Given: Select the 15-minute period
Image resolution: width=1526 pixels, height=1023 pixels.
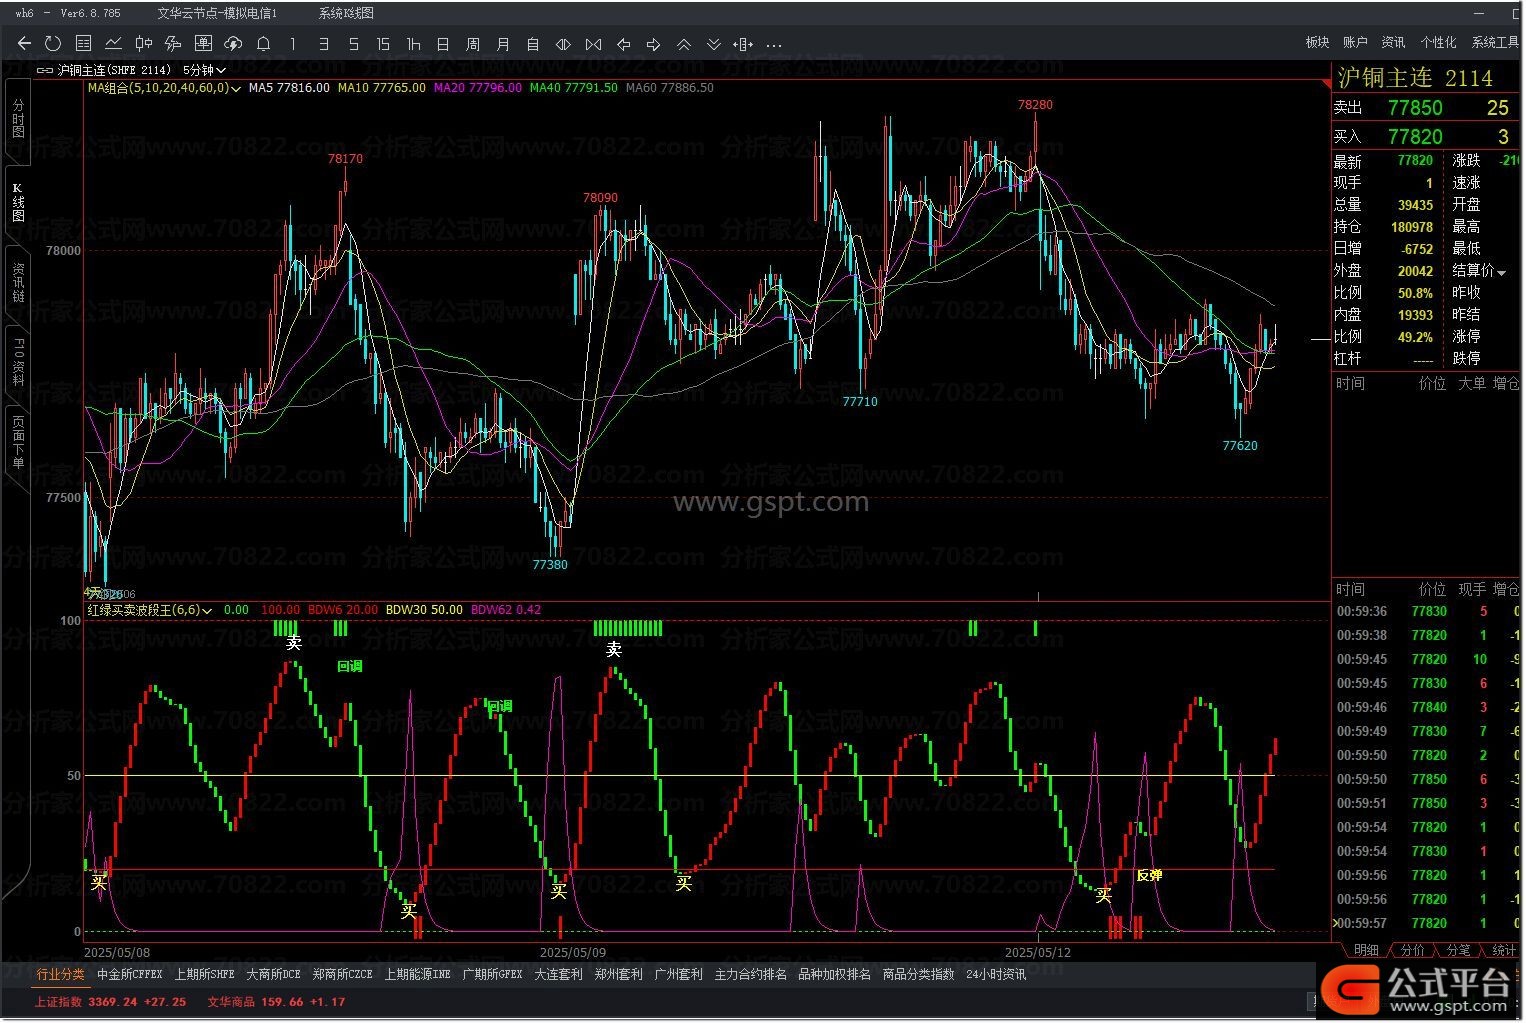Looking at the screenshot, I should [383, 44].
